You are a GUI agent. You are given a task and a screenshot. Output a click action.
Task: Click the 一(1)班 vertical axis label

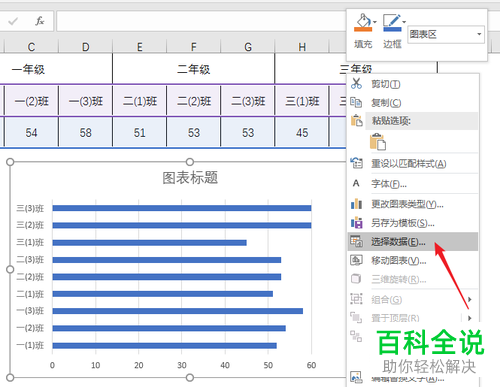click(x=30, y=345)
